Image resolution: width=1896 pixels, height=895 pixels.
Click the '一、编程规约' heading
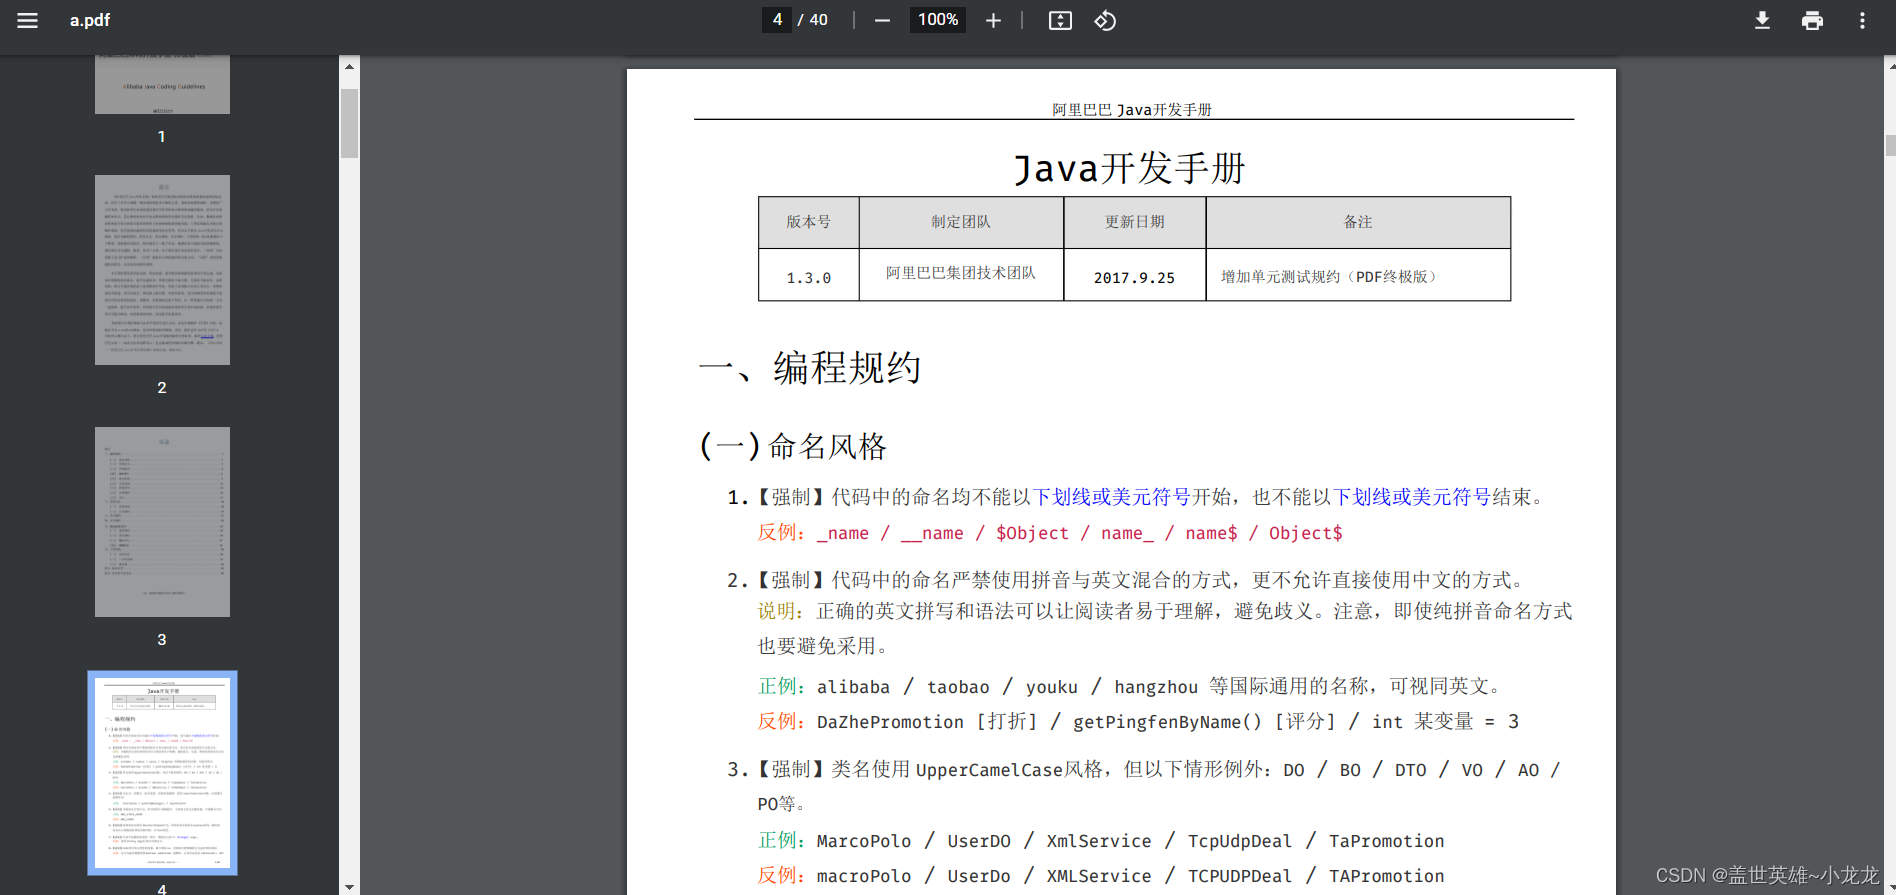pos(809,368)
